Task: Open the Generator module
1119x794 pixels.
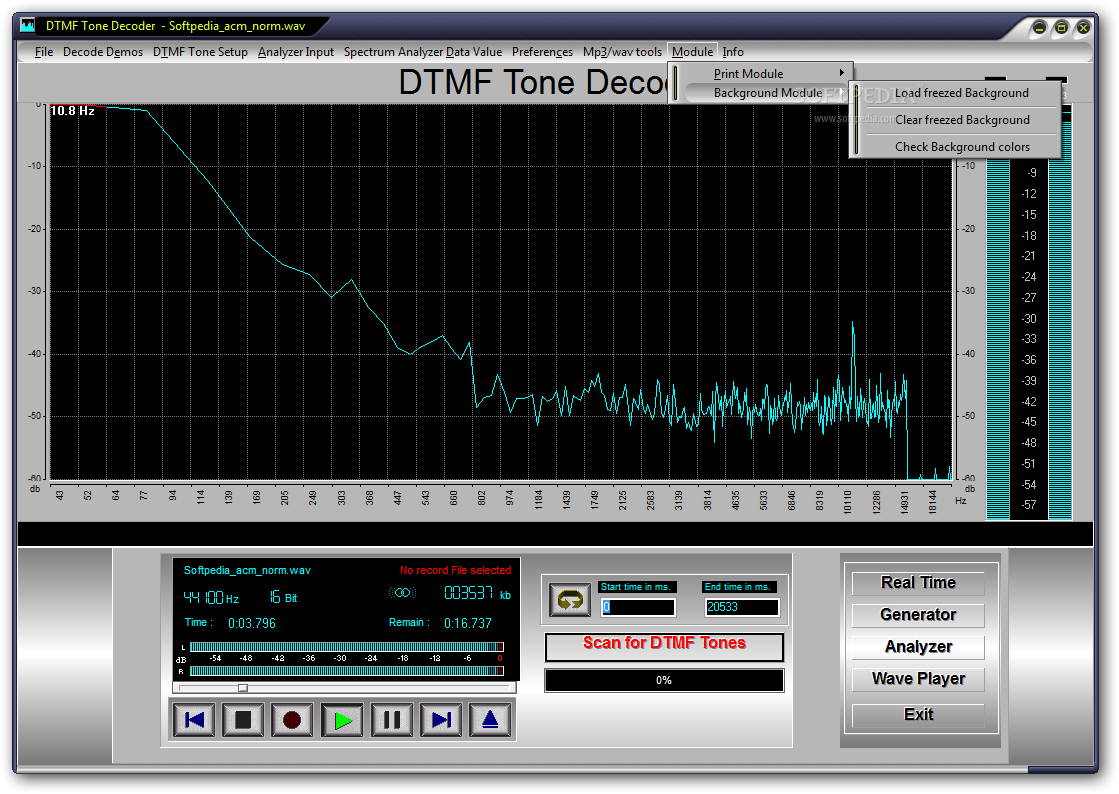Action: (x=918, y=615)
